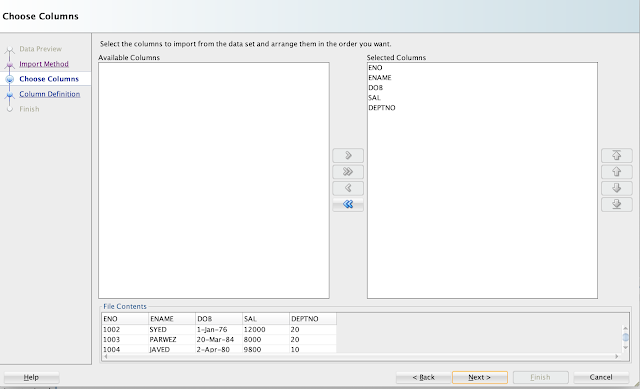
Task: Click cell 2-Apr-80 in File Contents
Action: tap(219, 349)
